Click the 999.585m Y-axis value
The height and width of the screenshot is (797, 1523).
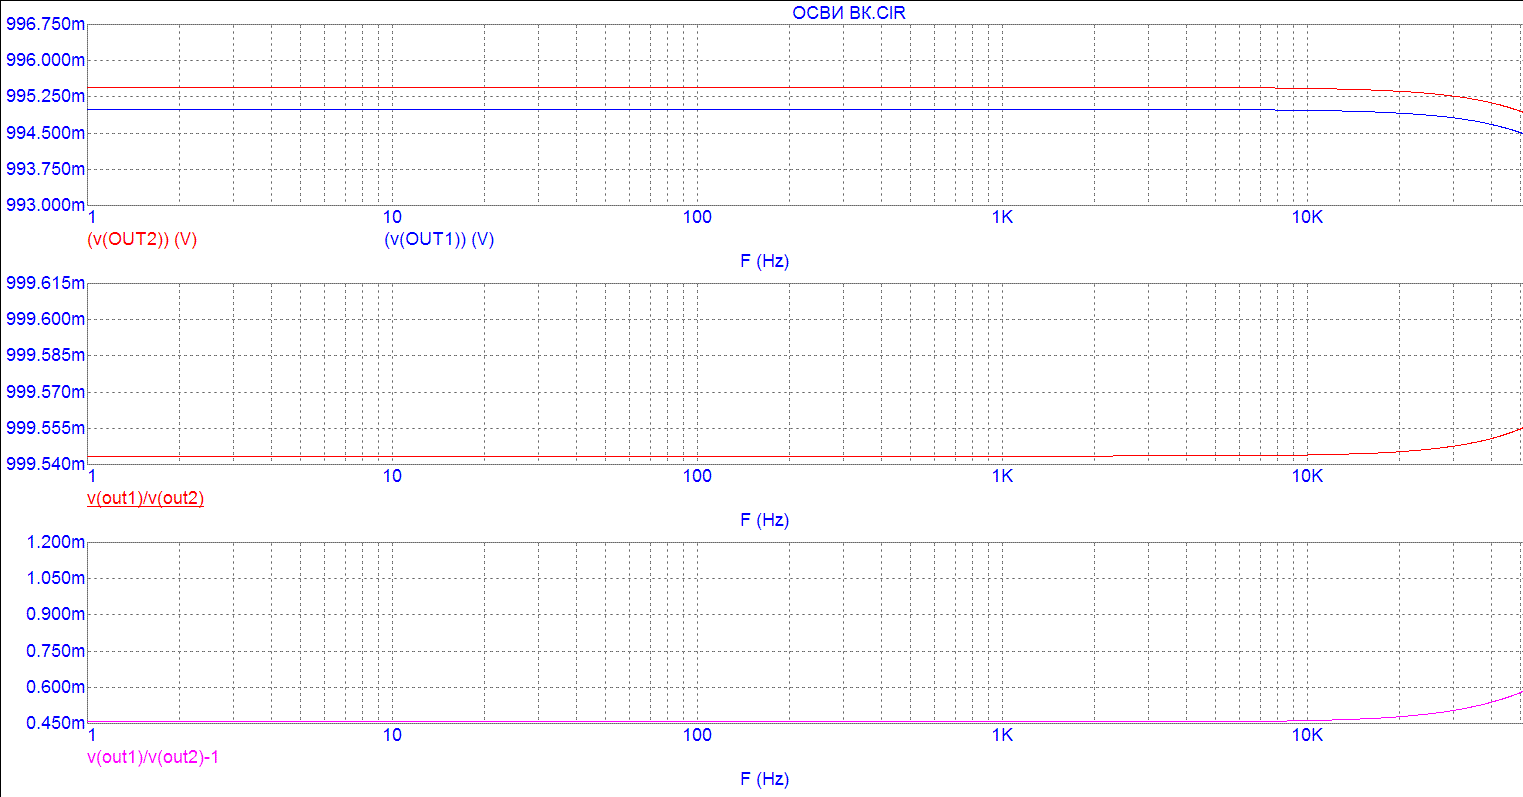[45, 355]
